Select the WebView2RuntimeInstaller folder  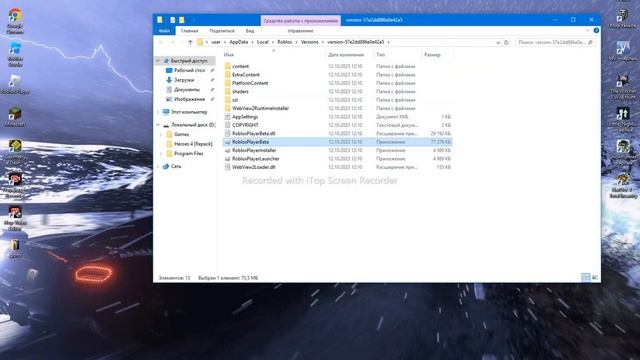[338, 108]
